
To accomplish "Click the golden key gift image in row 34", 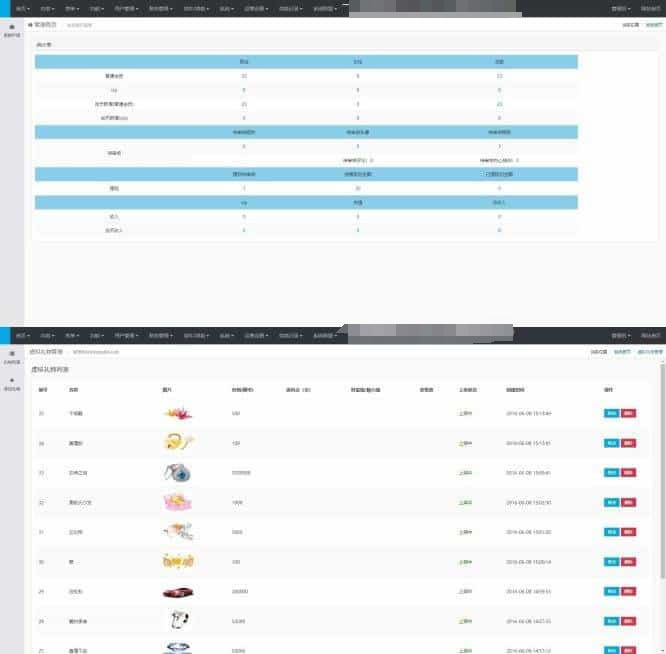I will [x=177, y=442].
